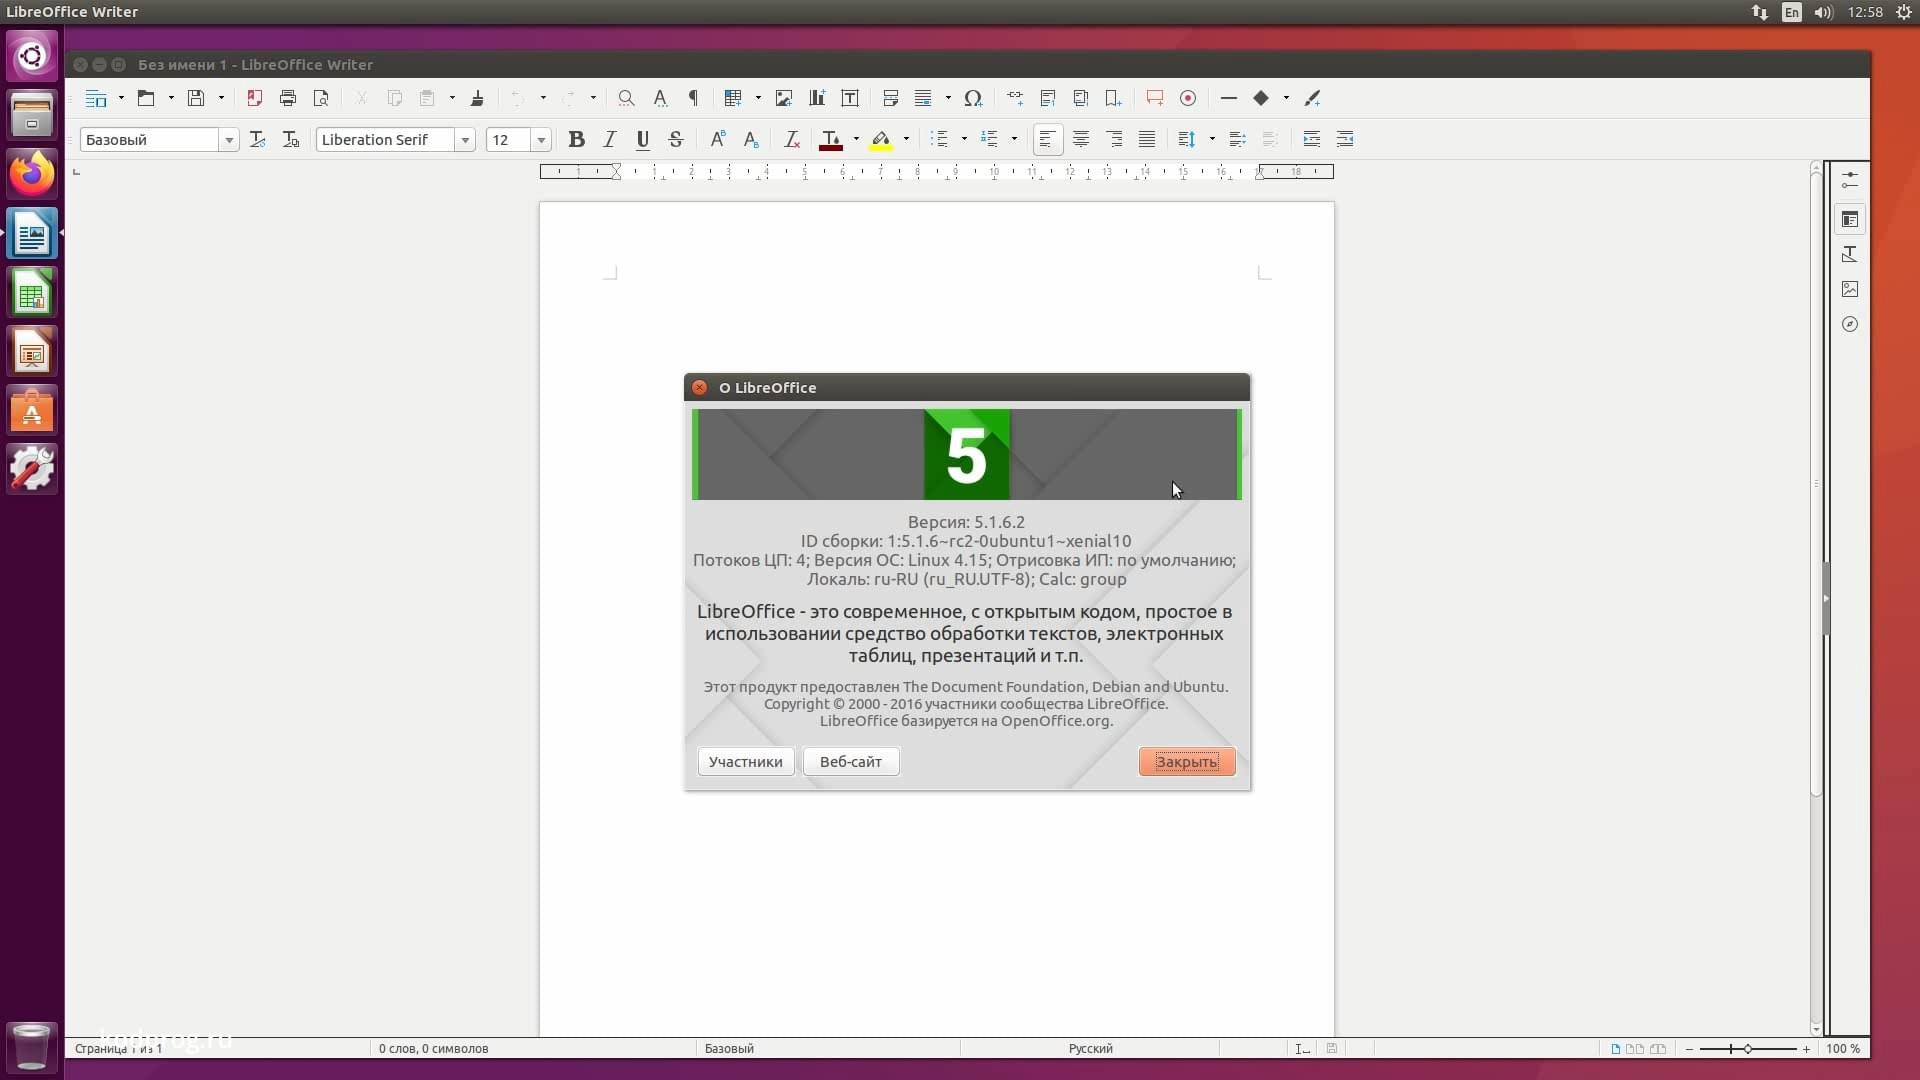Enable justified paragraph alignment
The height and width of the screenshot is (1080, 1920).
pyautogui.click(x=1147, y=140)
